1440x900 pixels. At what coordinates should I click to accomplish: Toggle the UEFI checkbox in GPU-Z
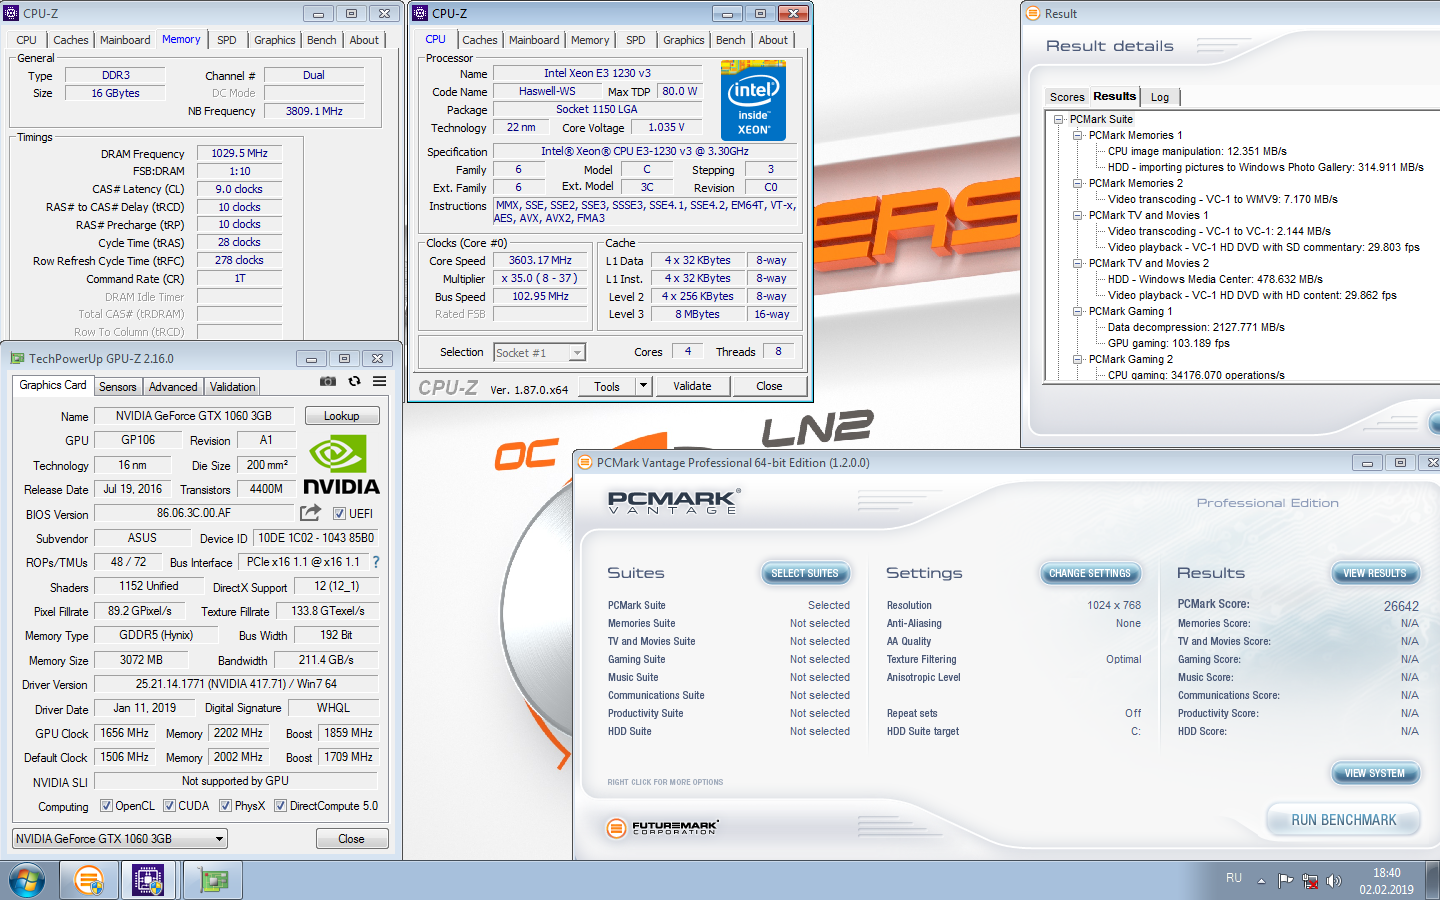pos(339,514)
